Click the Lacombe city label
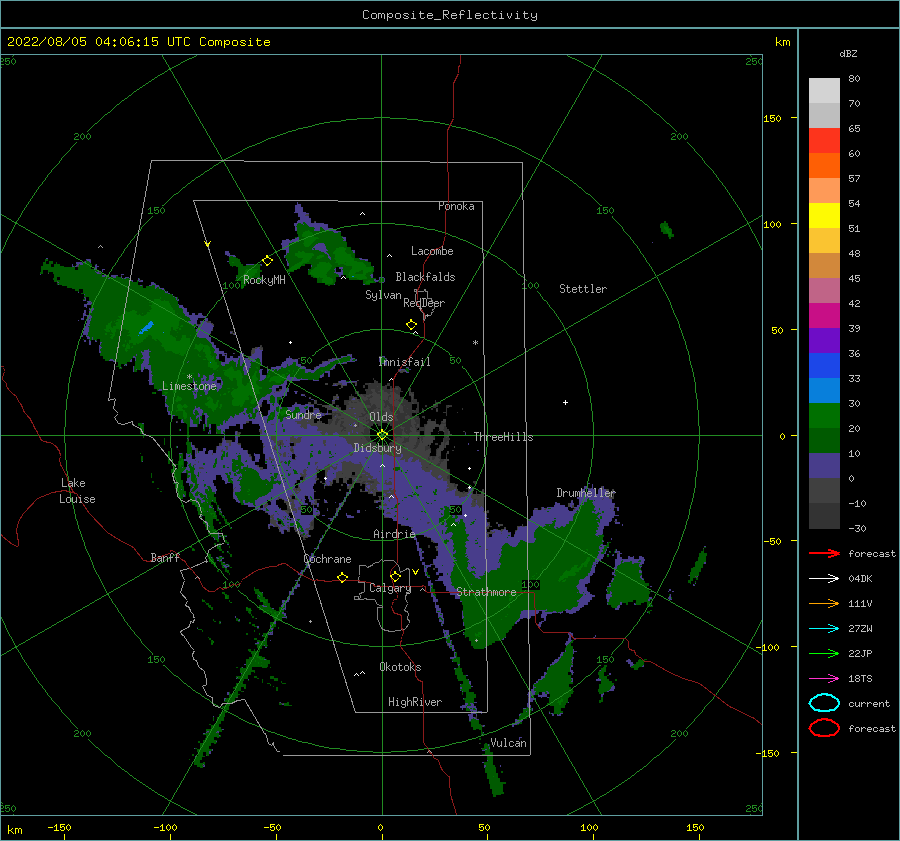The width and height of the screenshot is (900, 841). [x=432, y=251]
